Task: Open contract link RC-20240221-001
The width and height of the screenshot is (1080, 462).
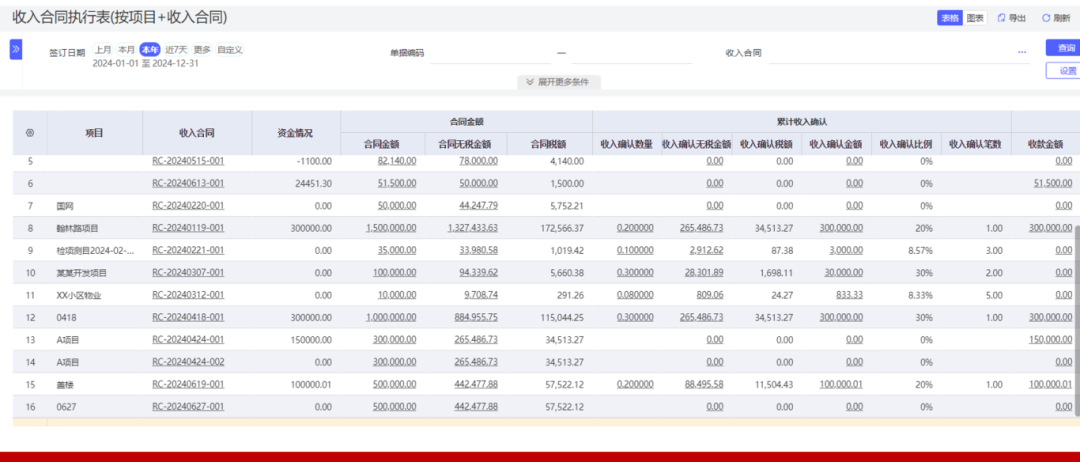Action: (x=187, y=251)
